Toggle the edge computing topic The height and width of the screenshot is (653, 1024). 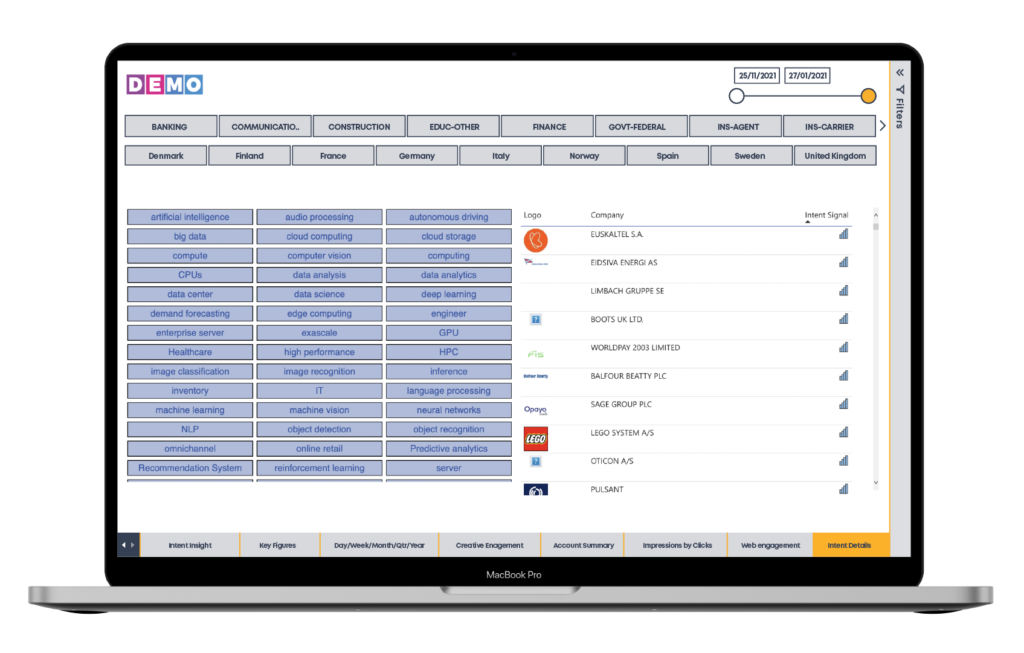click(319, 313)
